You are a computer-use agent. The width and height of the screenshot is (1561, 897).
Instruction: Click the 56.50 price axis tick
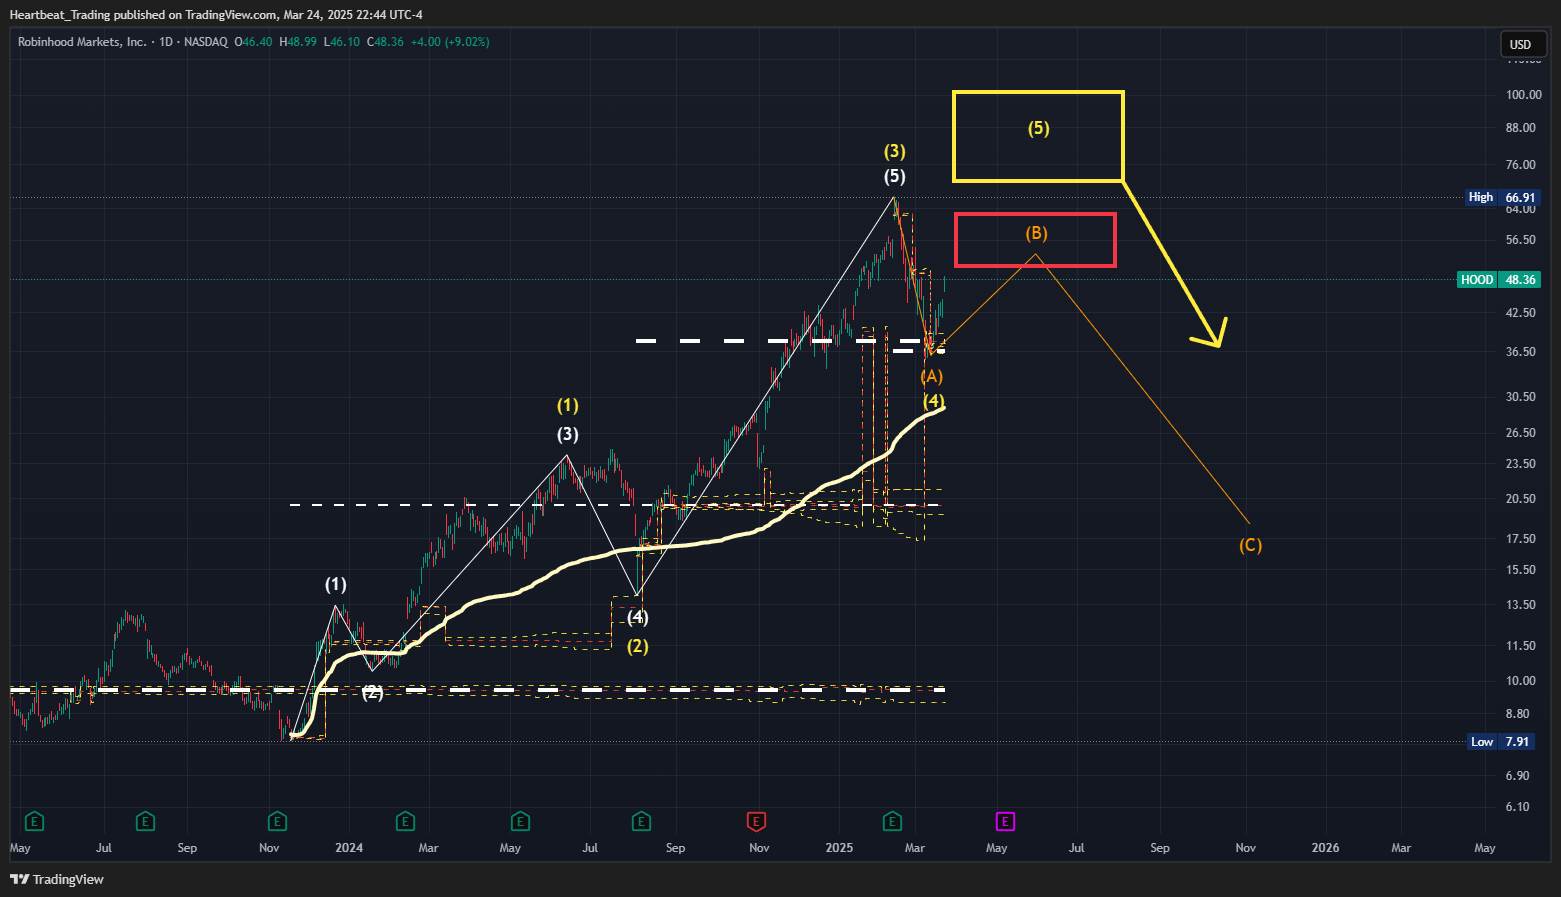pos(1521,240)
